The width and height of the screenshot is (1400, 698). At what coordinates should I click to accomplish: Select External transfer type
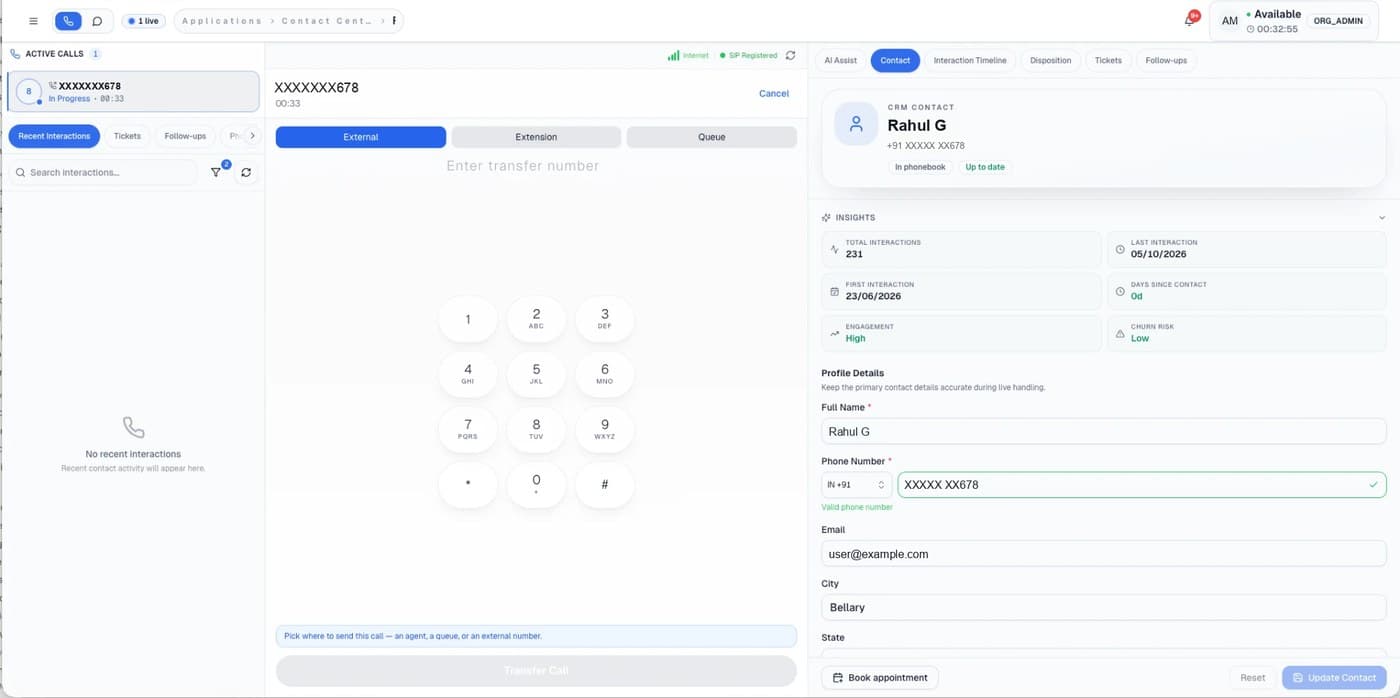(361, 137)
